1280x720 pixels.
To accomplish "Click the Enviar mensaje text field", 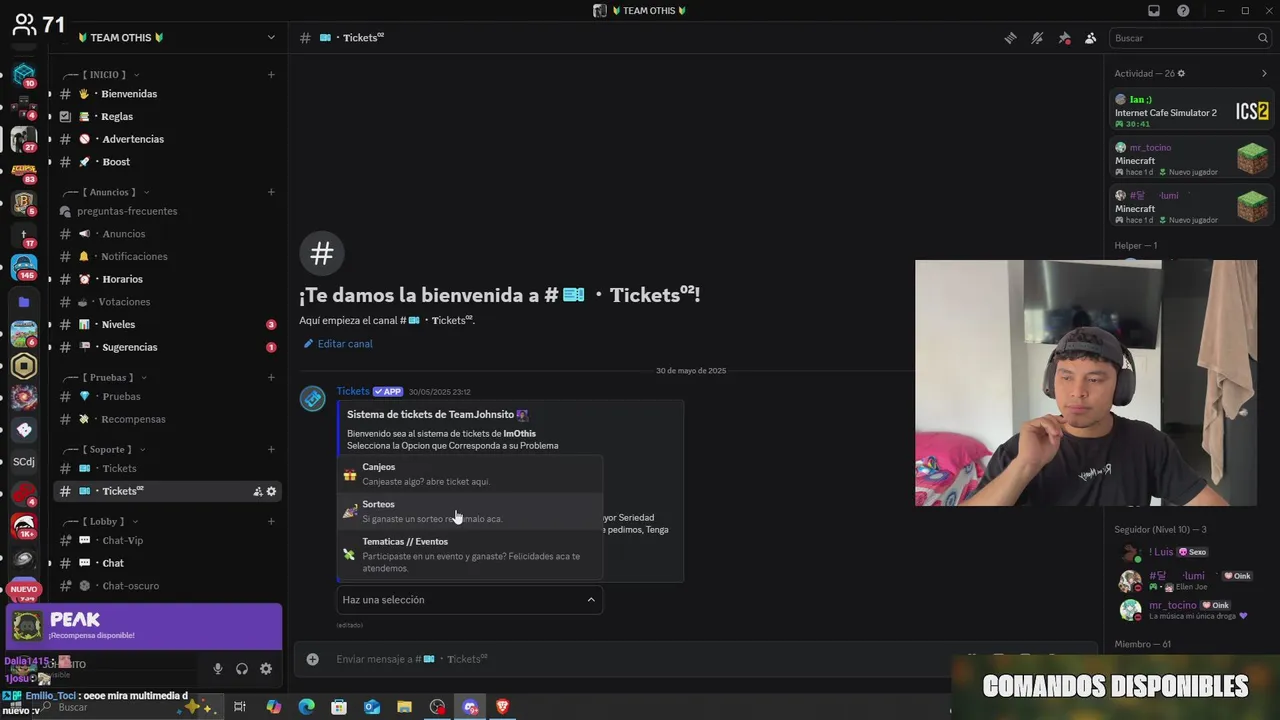I will [x=640, y=659].
